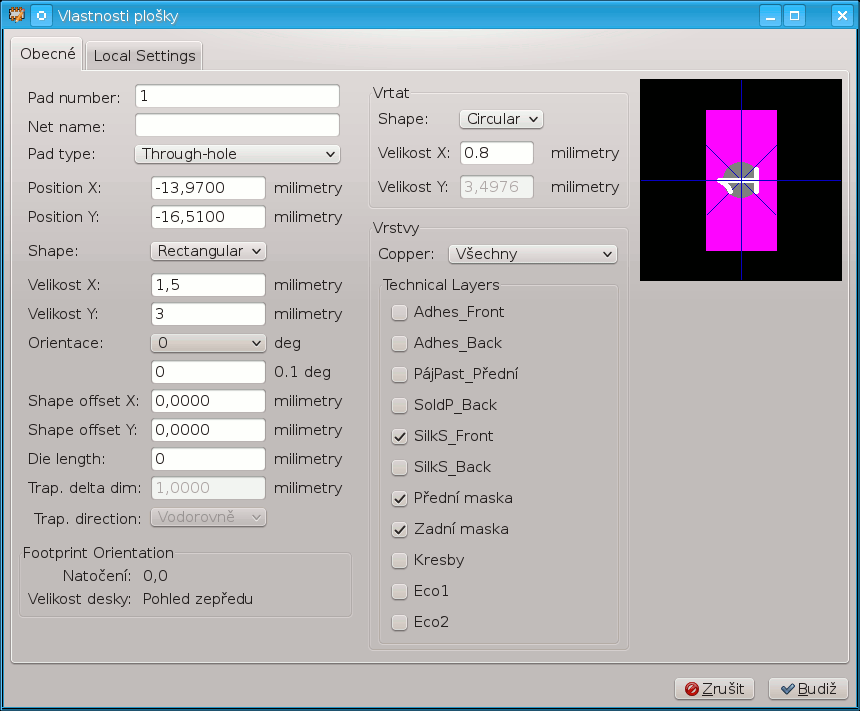
Task: Uncheck the Přední maska checkbox
Action: coord(399,499)
